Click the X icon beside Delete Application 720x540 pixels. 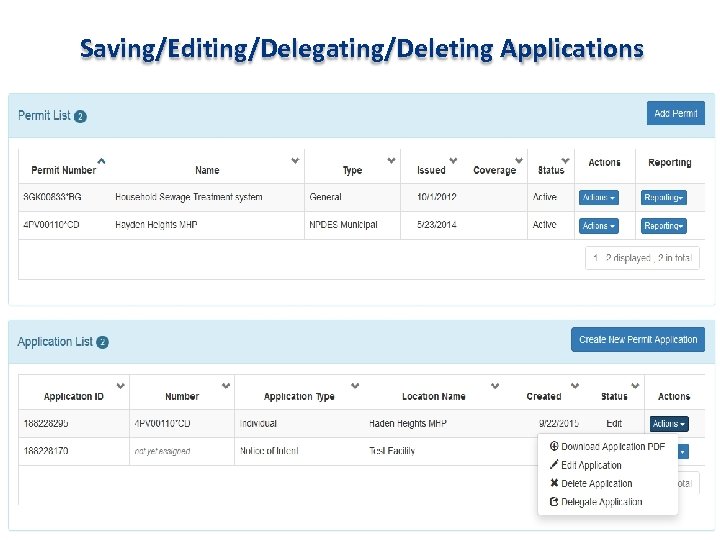[x=554, y=483]
